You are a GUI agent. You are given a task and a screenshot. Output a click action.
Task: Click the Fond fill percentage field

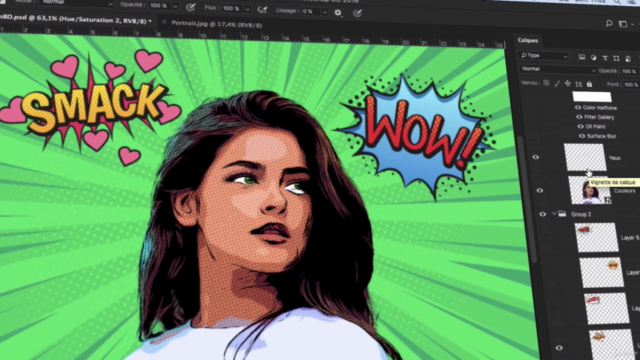(631, 84)
